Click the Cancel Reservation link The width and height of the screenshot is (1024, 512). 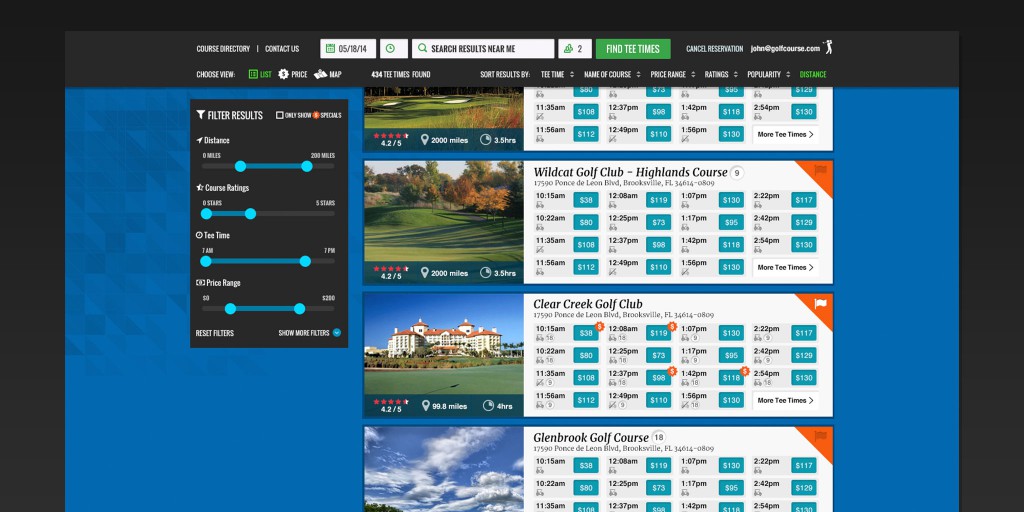click(x=714, y=49)
